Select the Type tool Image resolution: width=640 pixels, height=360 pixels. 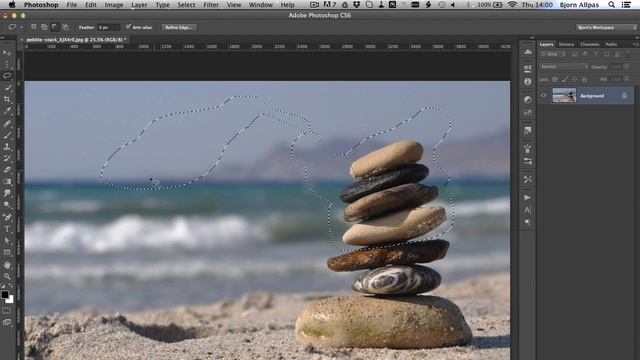click(7, 229)
